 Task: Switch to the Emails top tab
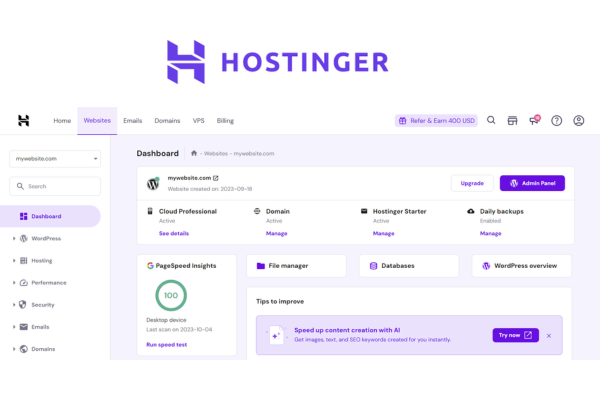(x=132, y=121)
